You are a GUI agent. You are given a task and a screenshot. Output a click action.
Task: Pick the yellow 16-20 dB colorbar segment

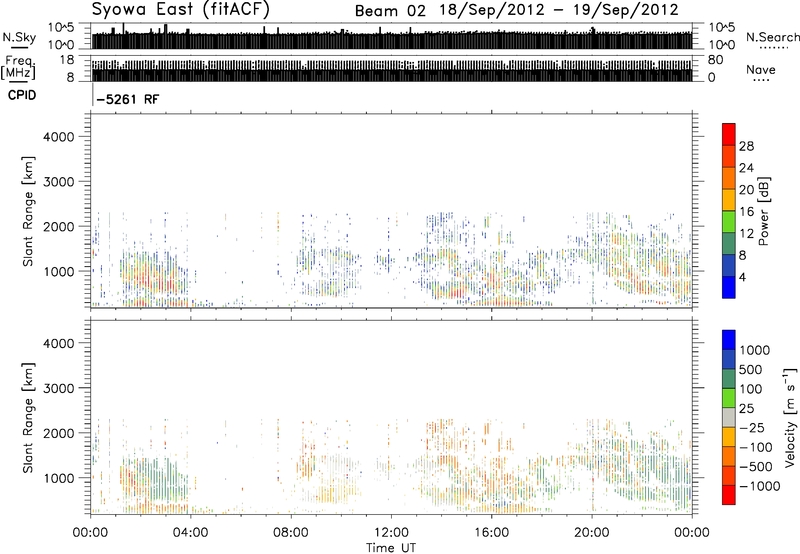click(x=729, y=200)
